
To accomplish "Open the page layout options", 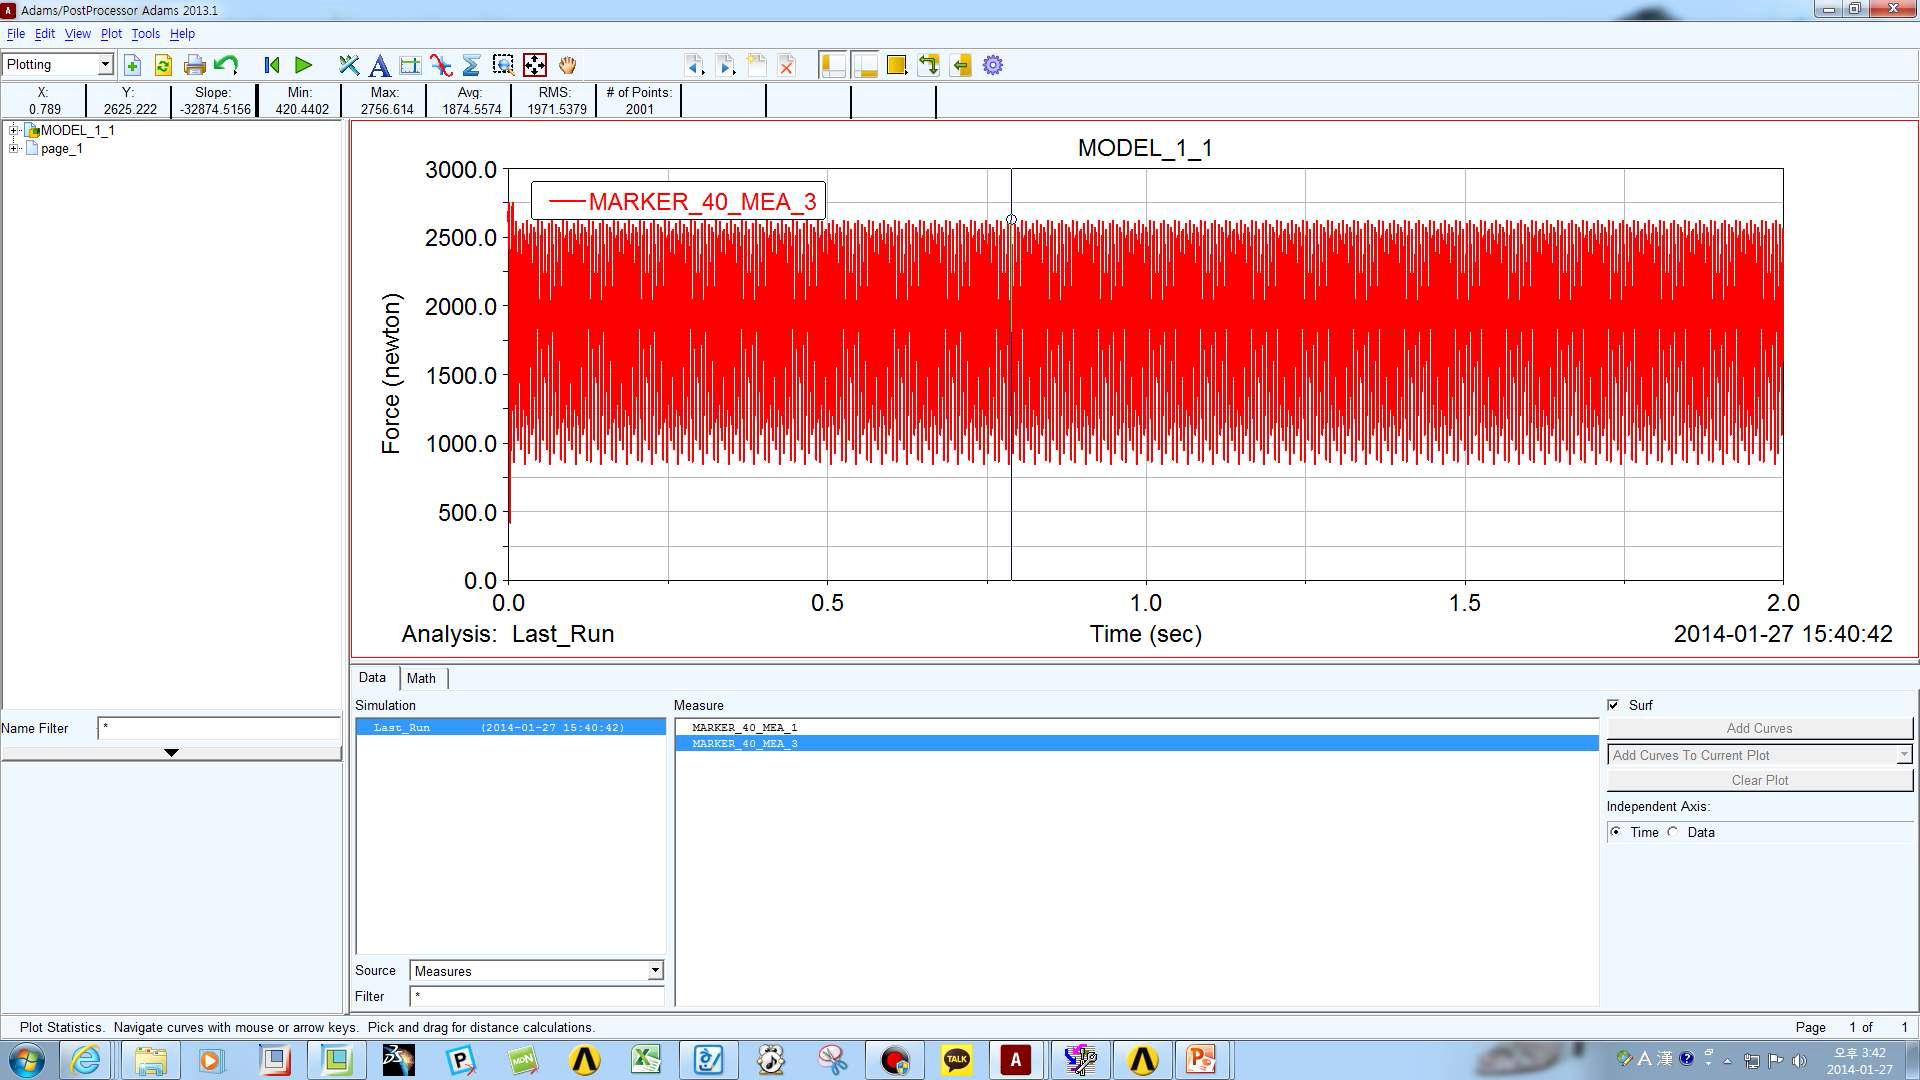I will point(897,66).
